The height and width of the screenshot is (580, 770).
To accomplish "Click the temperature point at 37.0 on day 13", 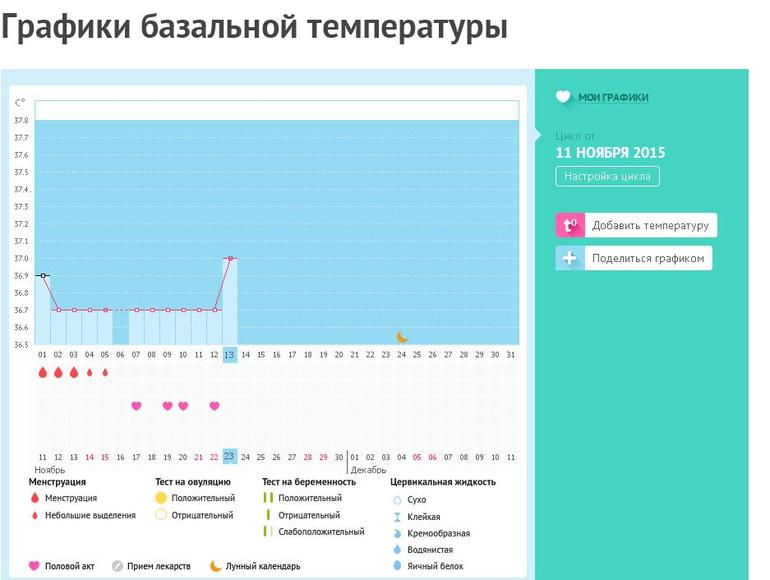I will [x=230, y=258].
